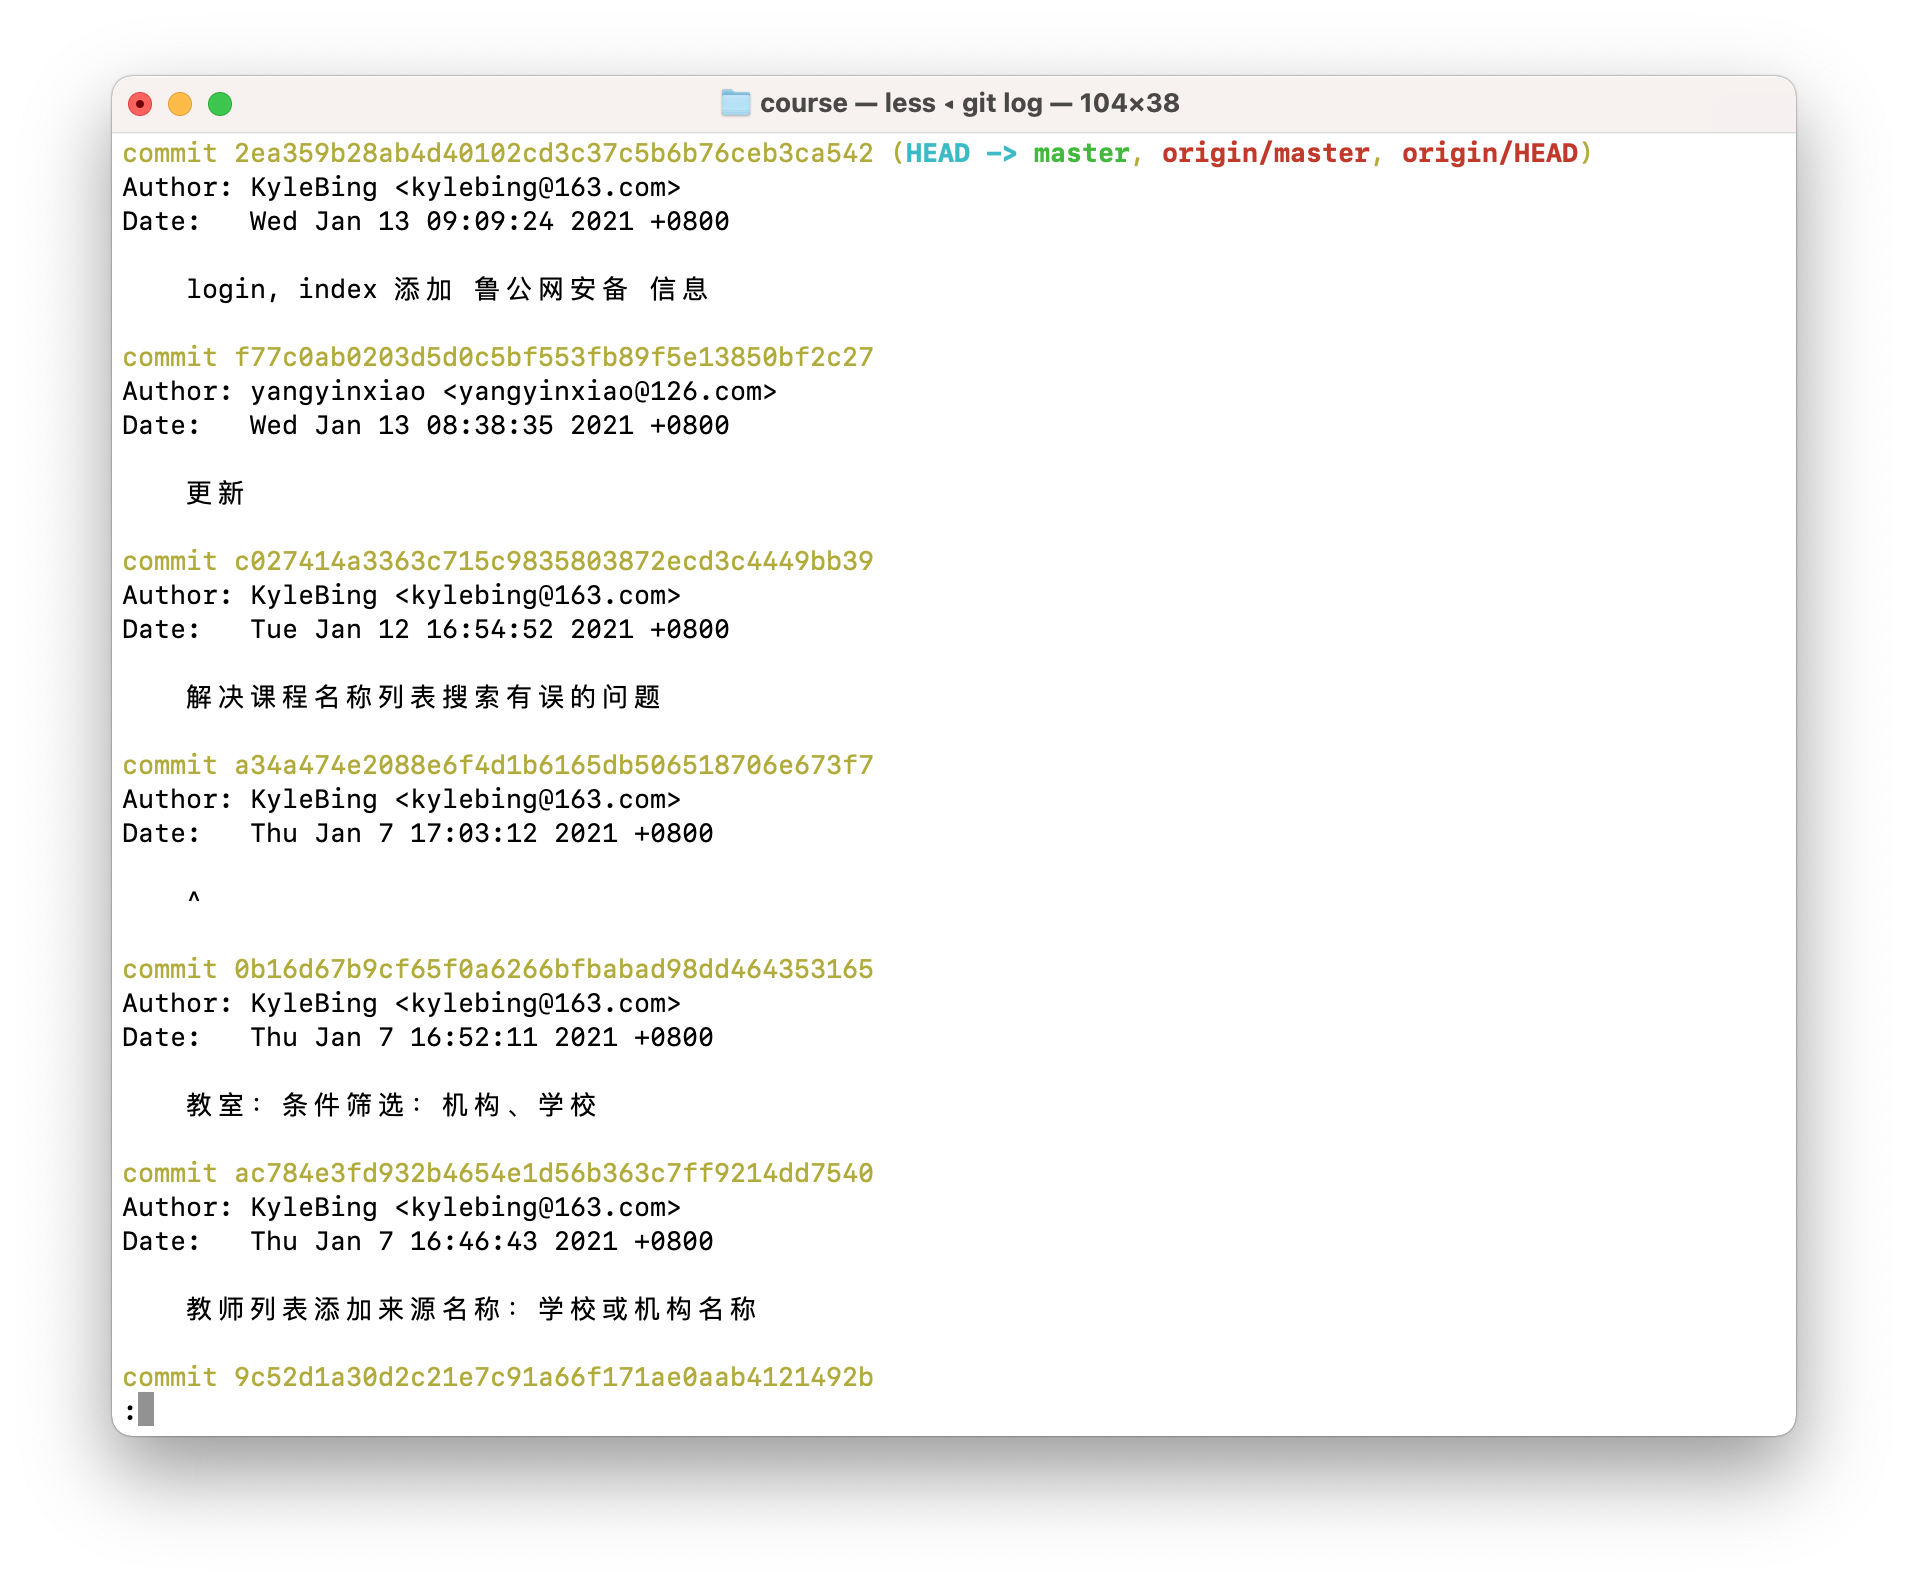Click the yellow commit hash 2ea359b28ab4

[x=550, y=153]
